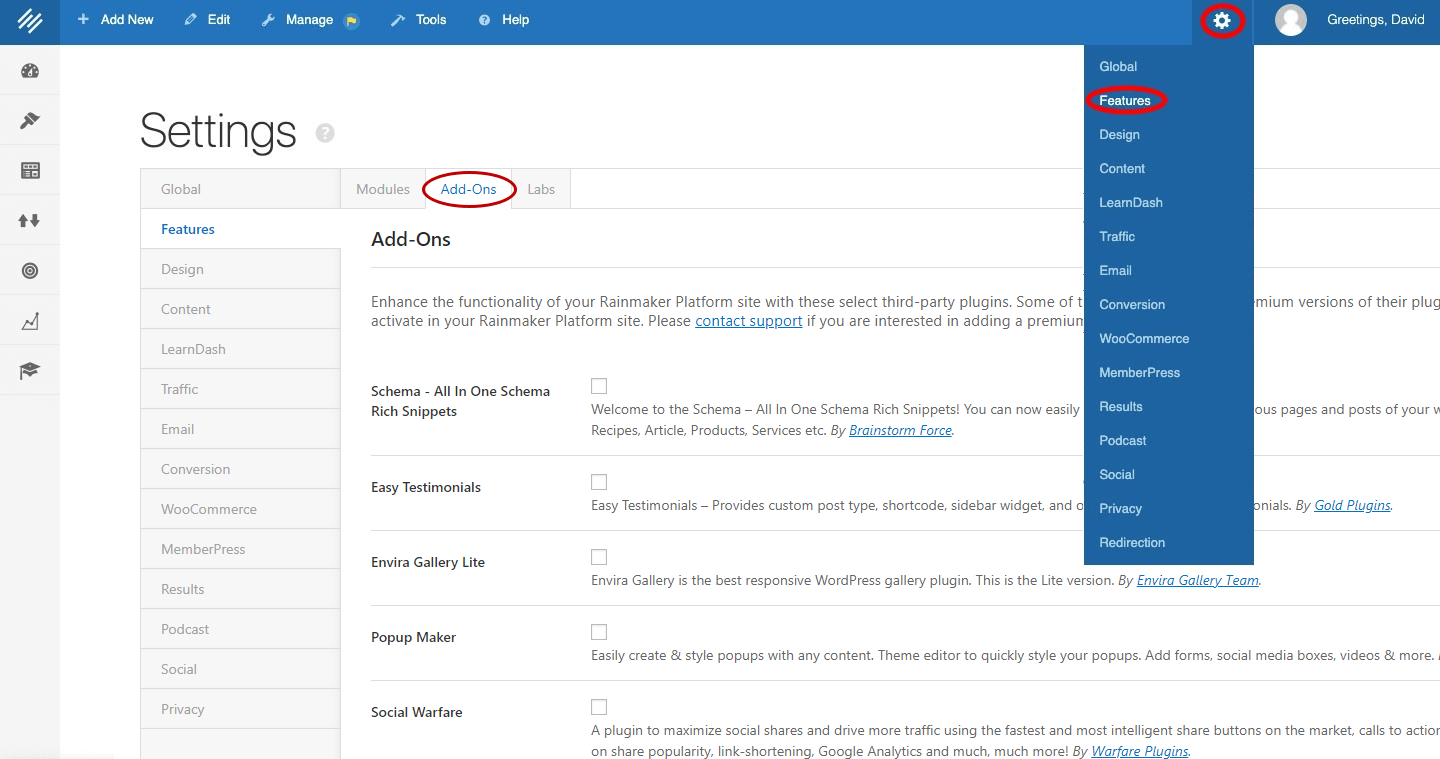Click the graduation cap icon in sidebar
The height and width of the screenshot is (759, 1440).
coord(30,371)
